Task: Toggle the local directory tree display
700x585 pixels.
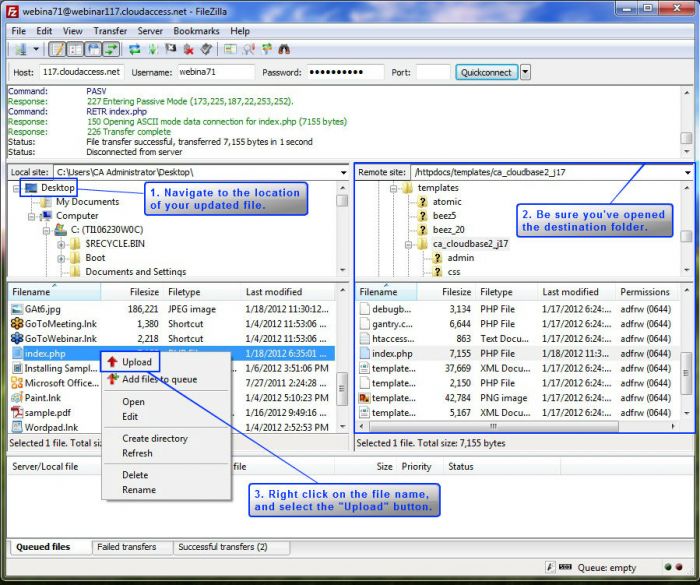Action: coord(75,49)
